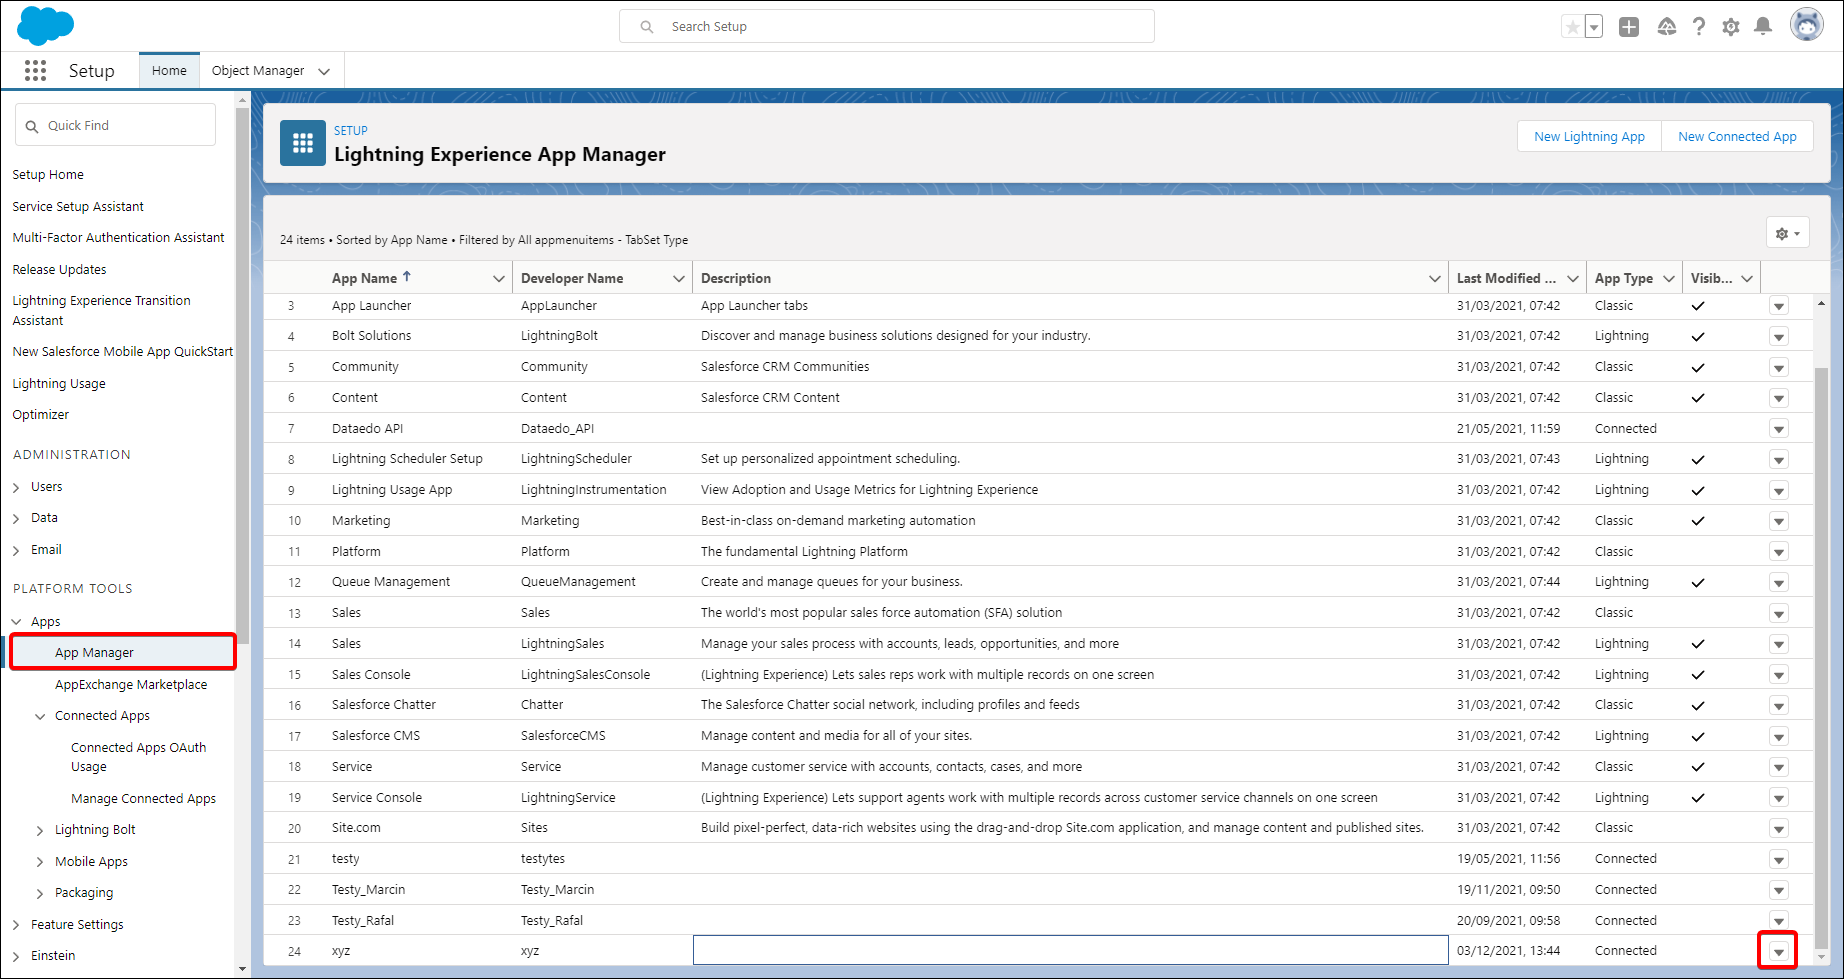Click the Search Setup input field
This screenshot has height=979, width=1844.
[900, 27]
